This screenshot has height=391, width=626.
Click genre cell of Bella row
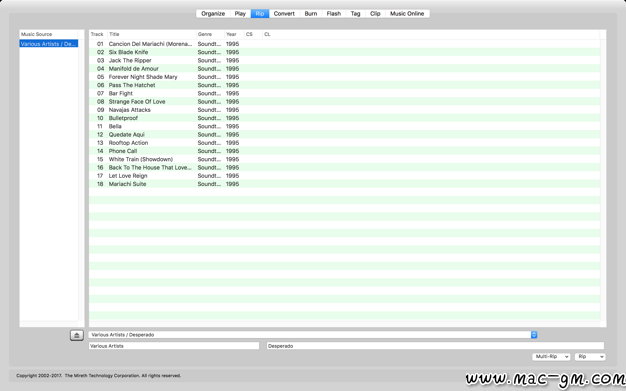(209, 126)
